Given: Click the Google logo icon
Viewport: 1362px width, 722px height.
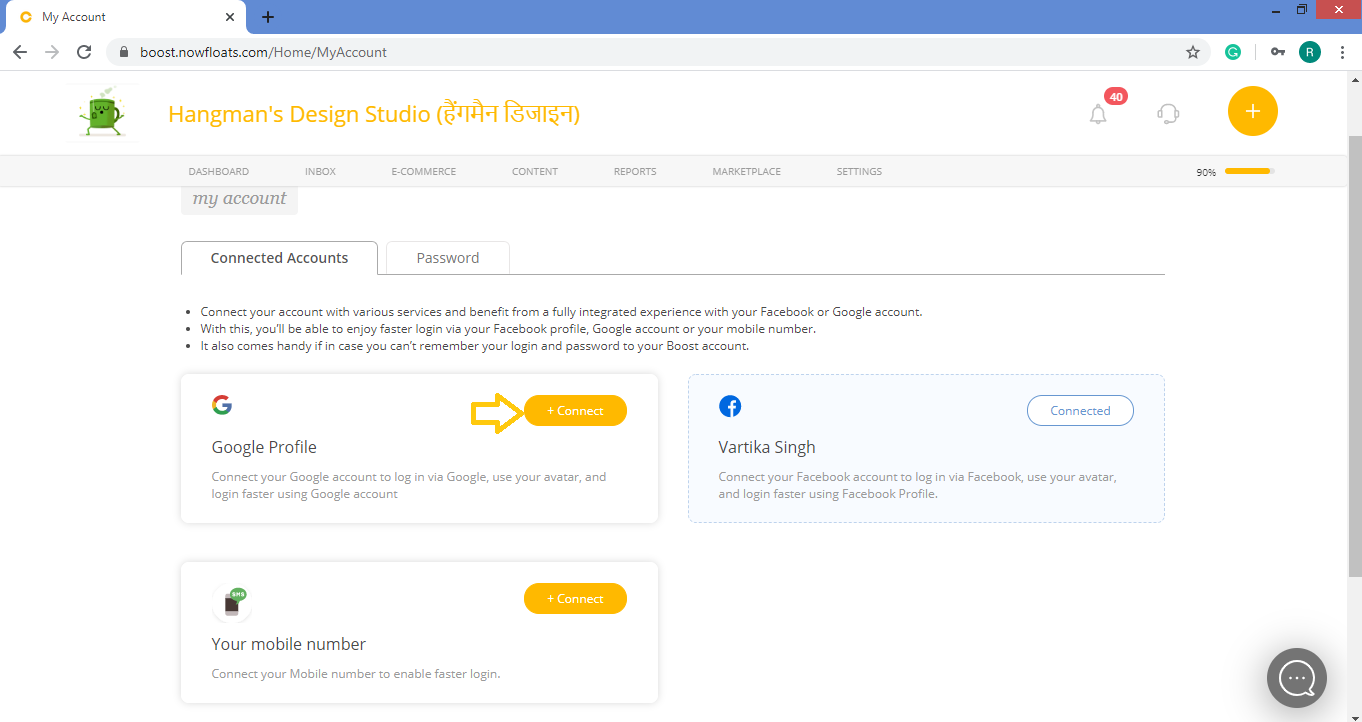Looking at the screenshot, I should point(222,405).
